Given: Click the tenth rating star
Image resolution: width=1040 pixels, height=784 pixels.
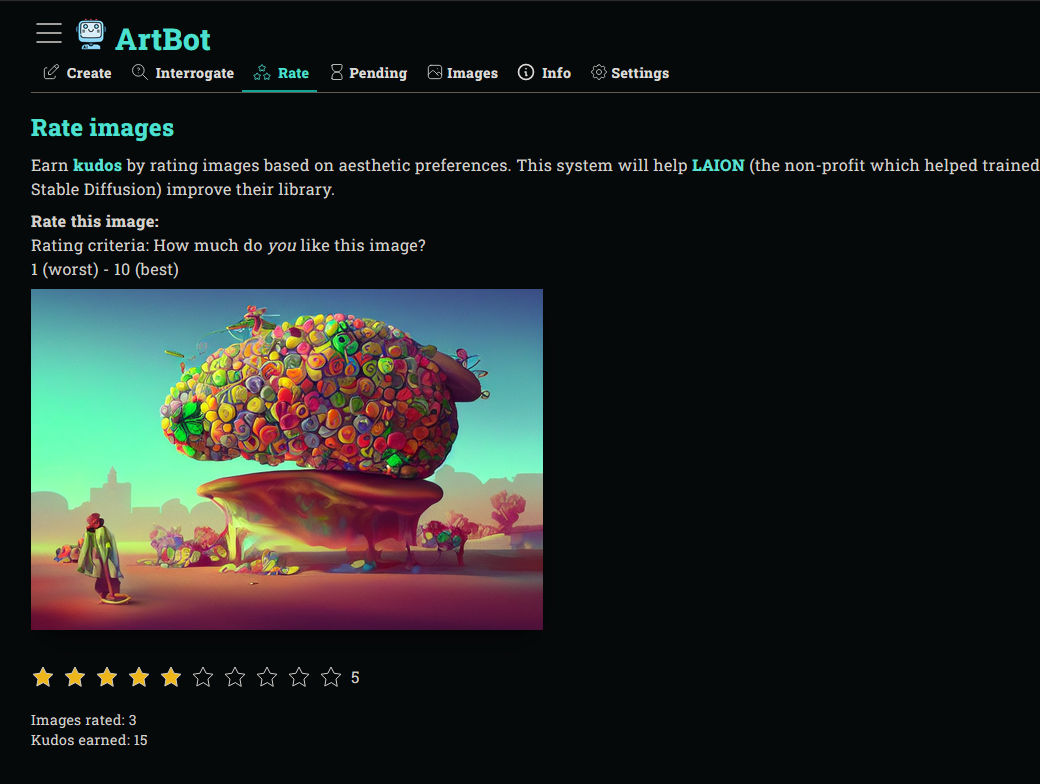Looking at the screenshot, I should click(x=331, y=677).
